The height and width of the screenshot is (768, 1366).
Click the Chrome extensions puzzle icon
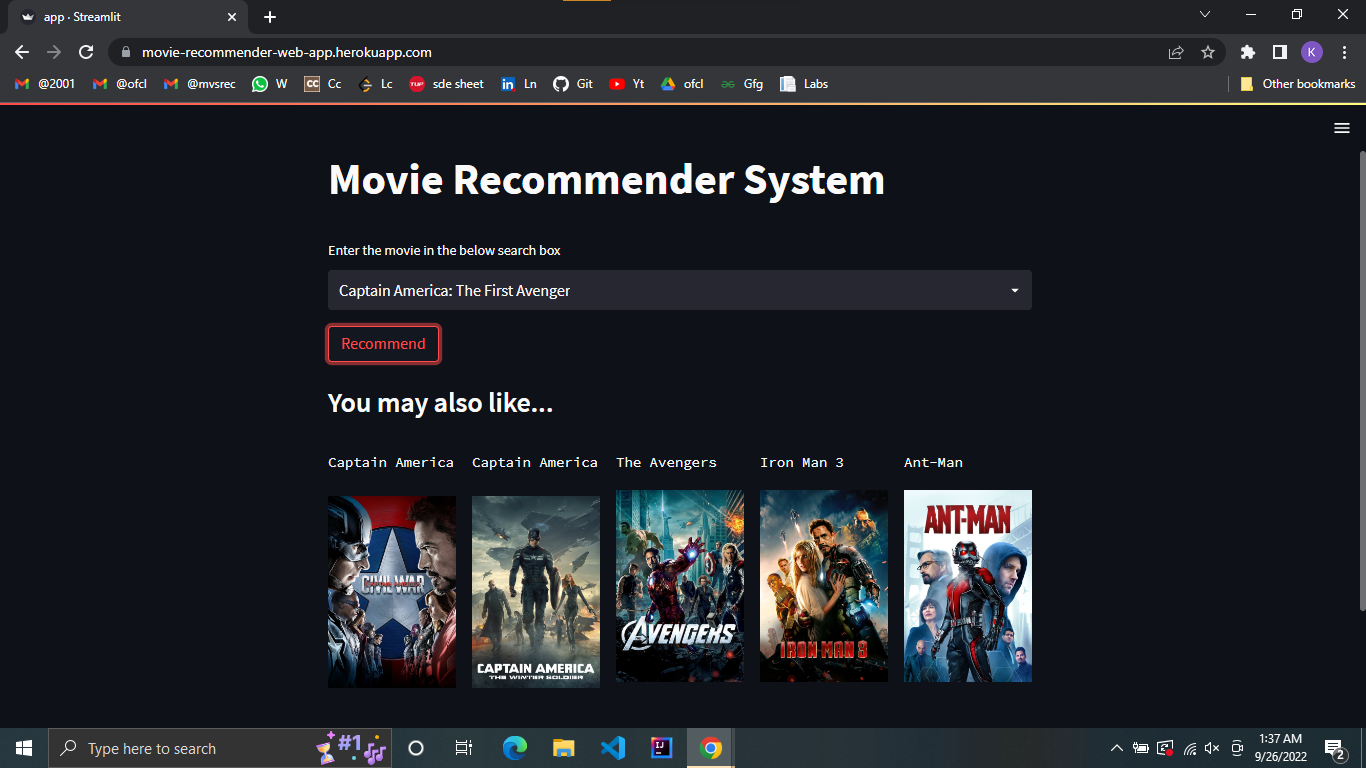(x=1247, y=52)
